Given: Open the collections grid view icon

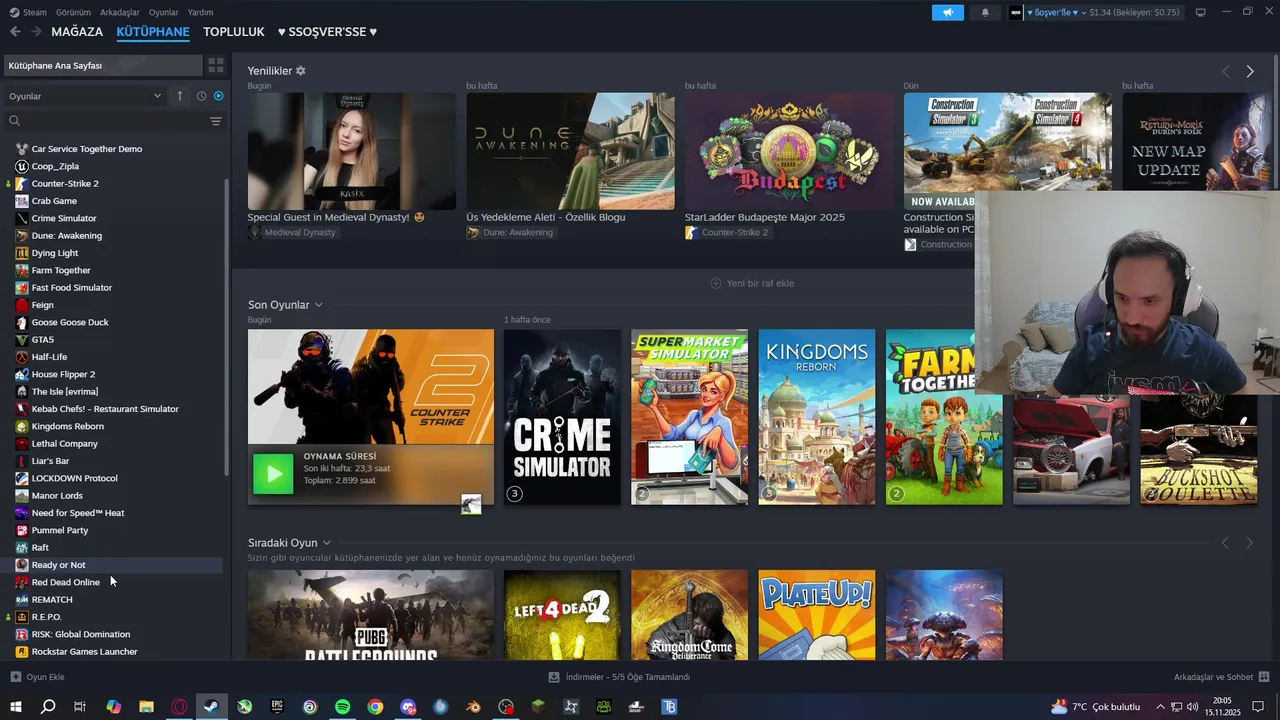Looking at the screenshot, I should 215,66.
